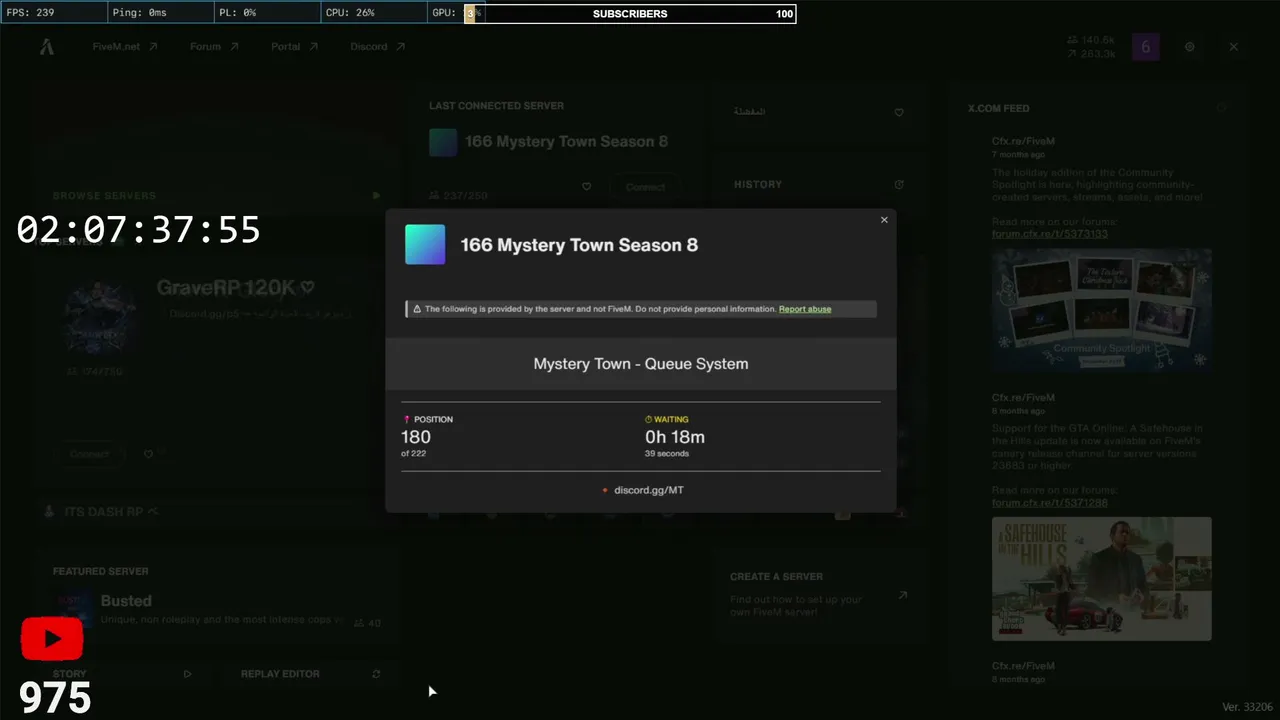The height and width of the screenshot is (720, 1280).
Task: Click the 'Ver. 33206' version text
Action: coord(1247,708)
